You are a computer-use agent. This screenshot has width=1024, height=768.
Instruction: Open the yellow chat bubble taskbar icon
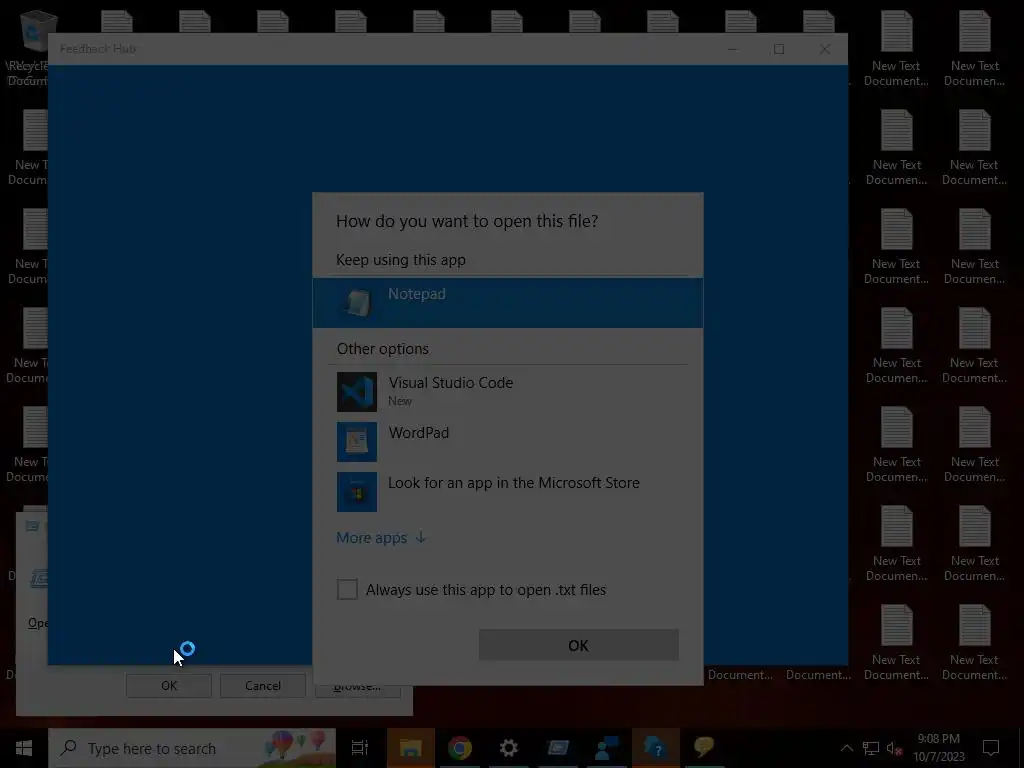point(704,748)
